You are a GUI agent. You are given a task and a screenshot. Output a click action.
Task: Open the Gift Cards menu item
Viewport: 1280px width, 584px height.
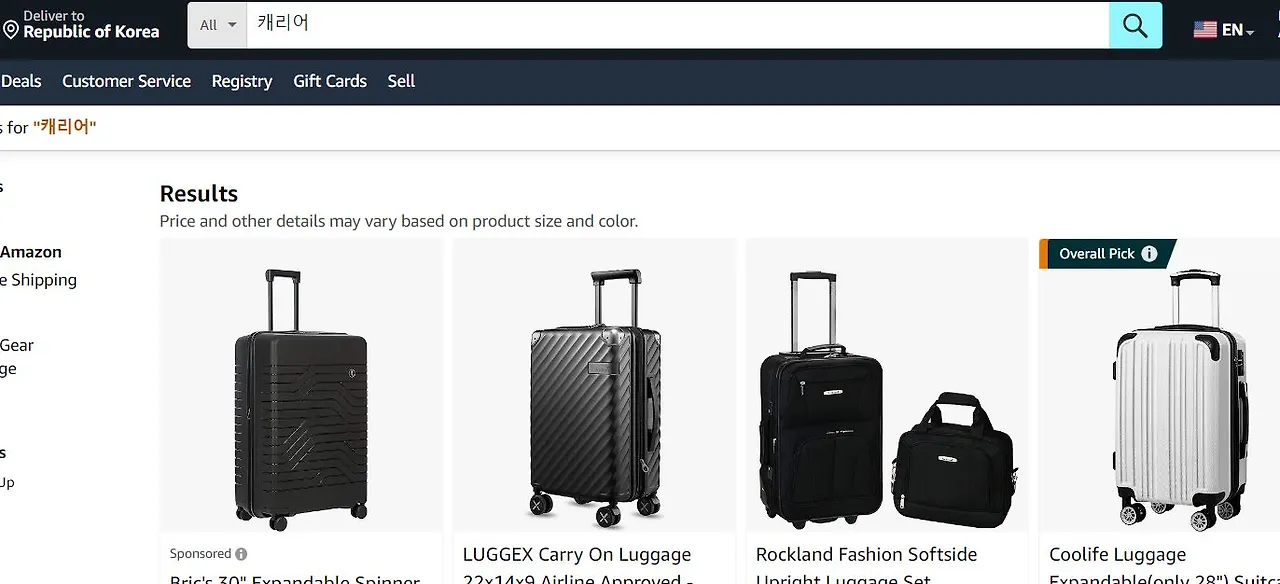(x=330, y=81)
